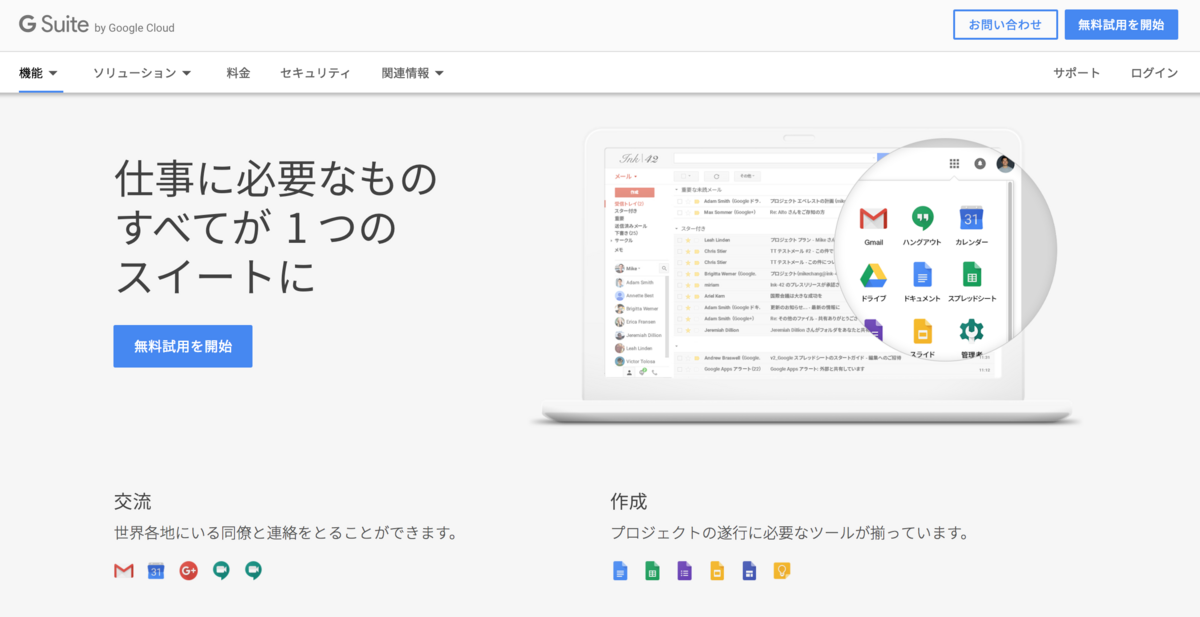
Task: Click the Gmail icon under 交流
Action: click(124, 571)
